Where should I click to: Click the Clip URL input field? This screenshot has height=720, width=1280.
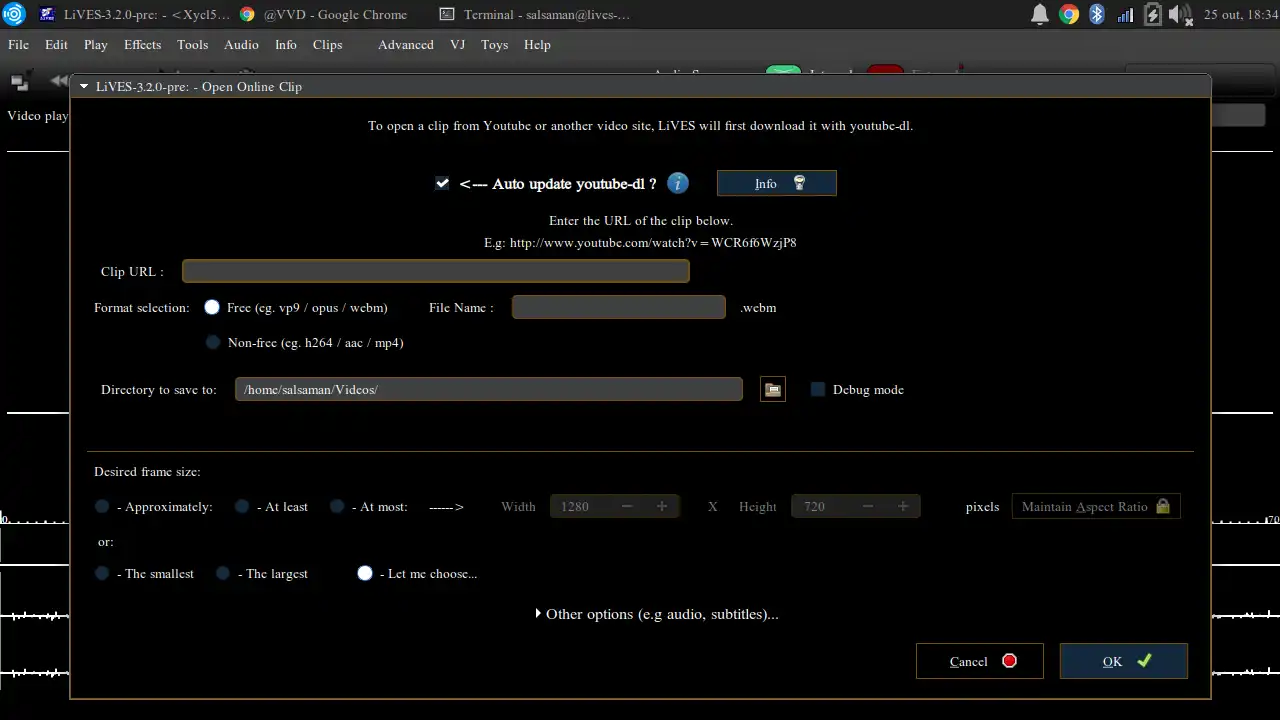(436, 271)
